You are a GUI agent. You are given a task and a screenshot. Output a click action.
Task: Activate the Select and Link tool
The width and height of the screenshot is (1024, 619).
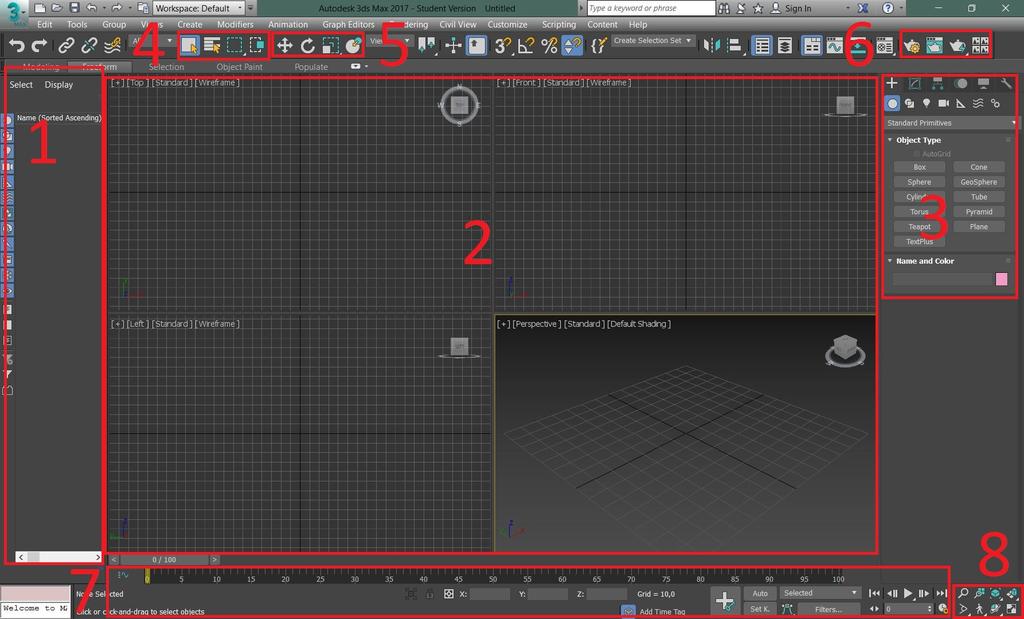pos(67,46)
